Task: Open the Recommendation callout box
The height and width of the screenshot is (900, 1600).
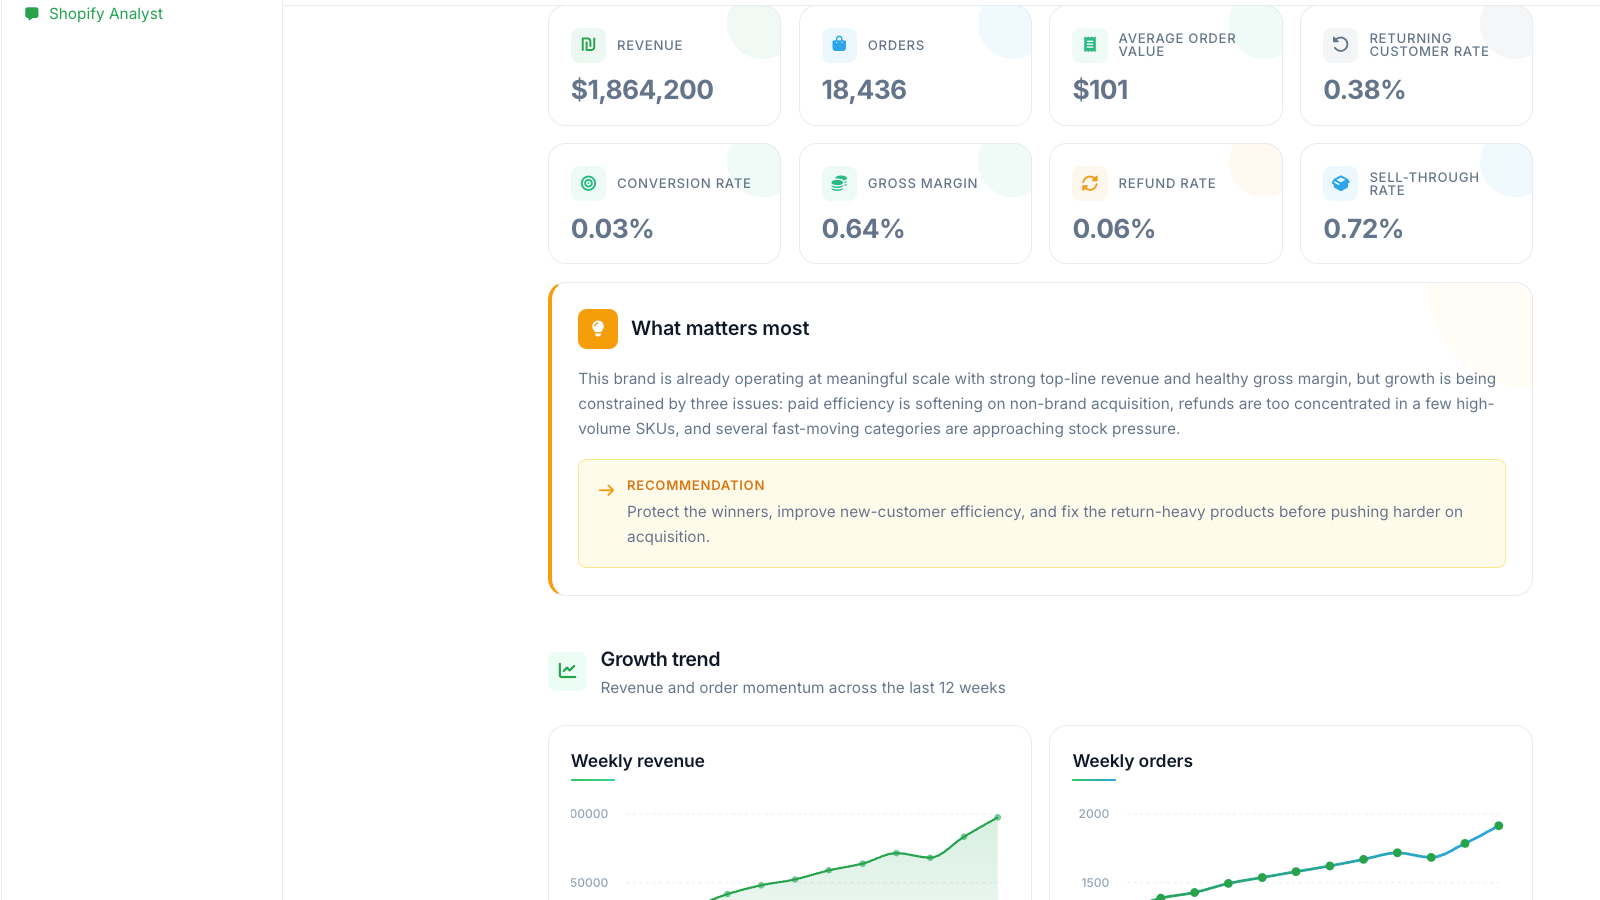Action: [x=1042, y=514]
